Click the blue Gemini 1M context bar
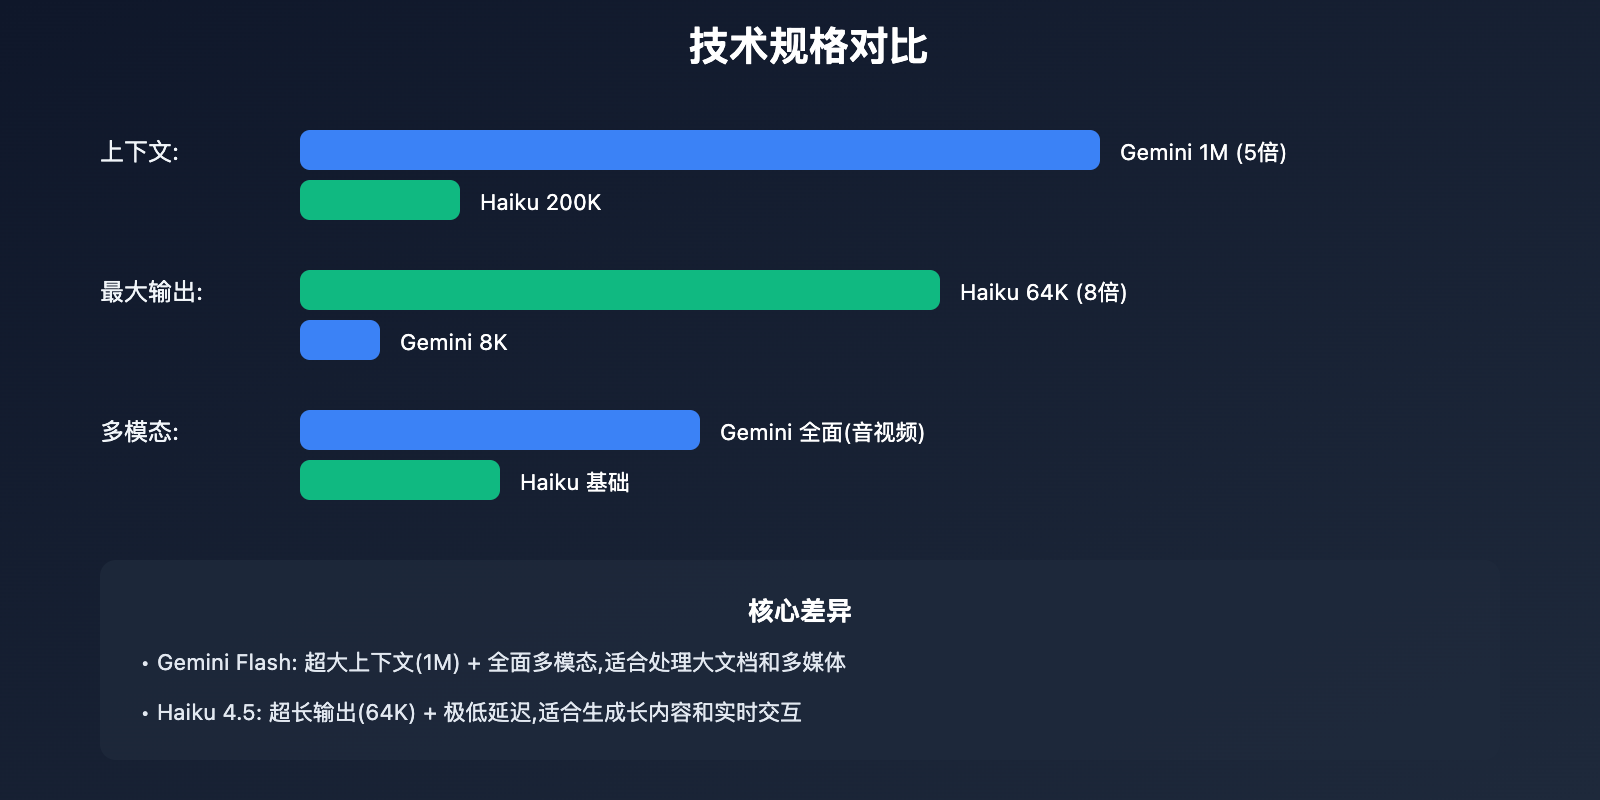 [x=699, y=150]
